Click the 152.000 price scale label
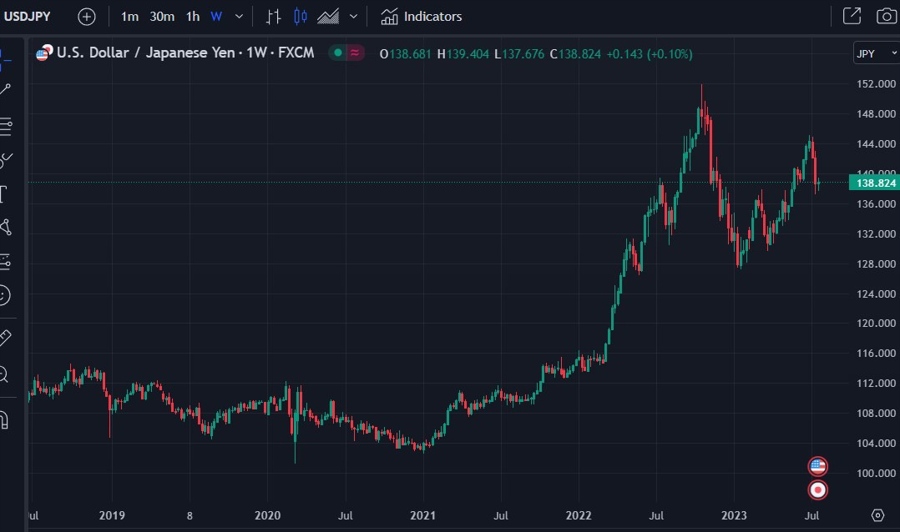The image size is (900, 532). point(876,84)
